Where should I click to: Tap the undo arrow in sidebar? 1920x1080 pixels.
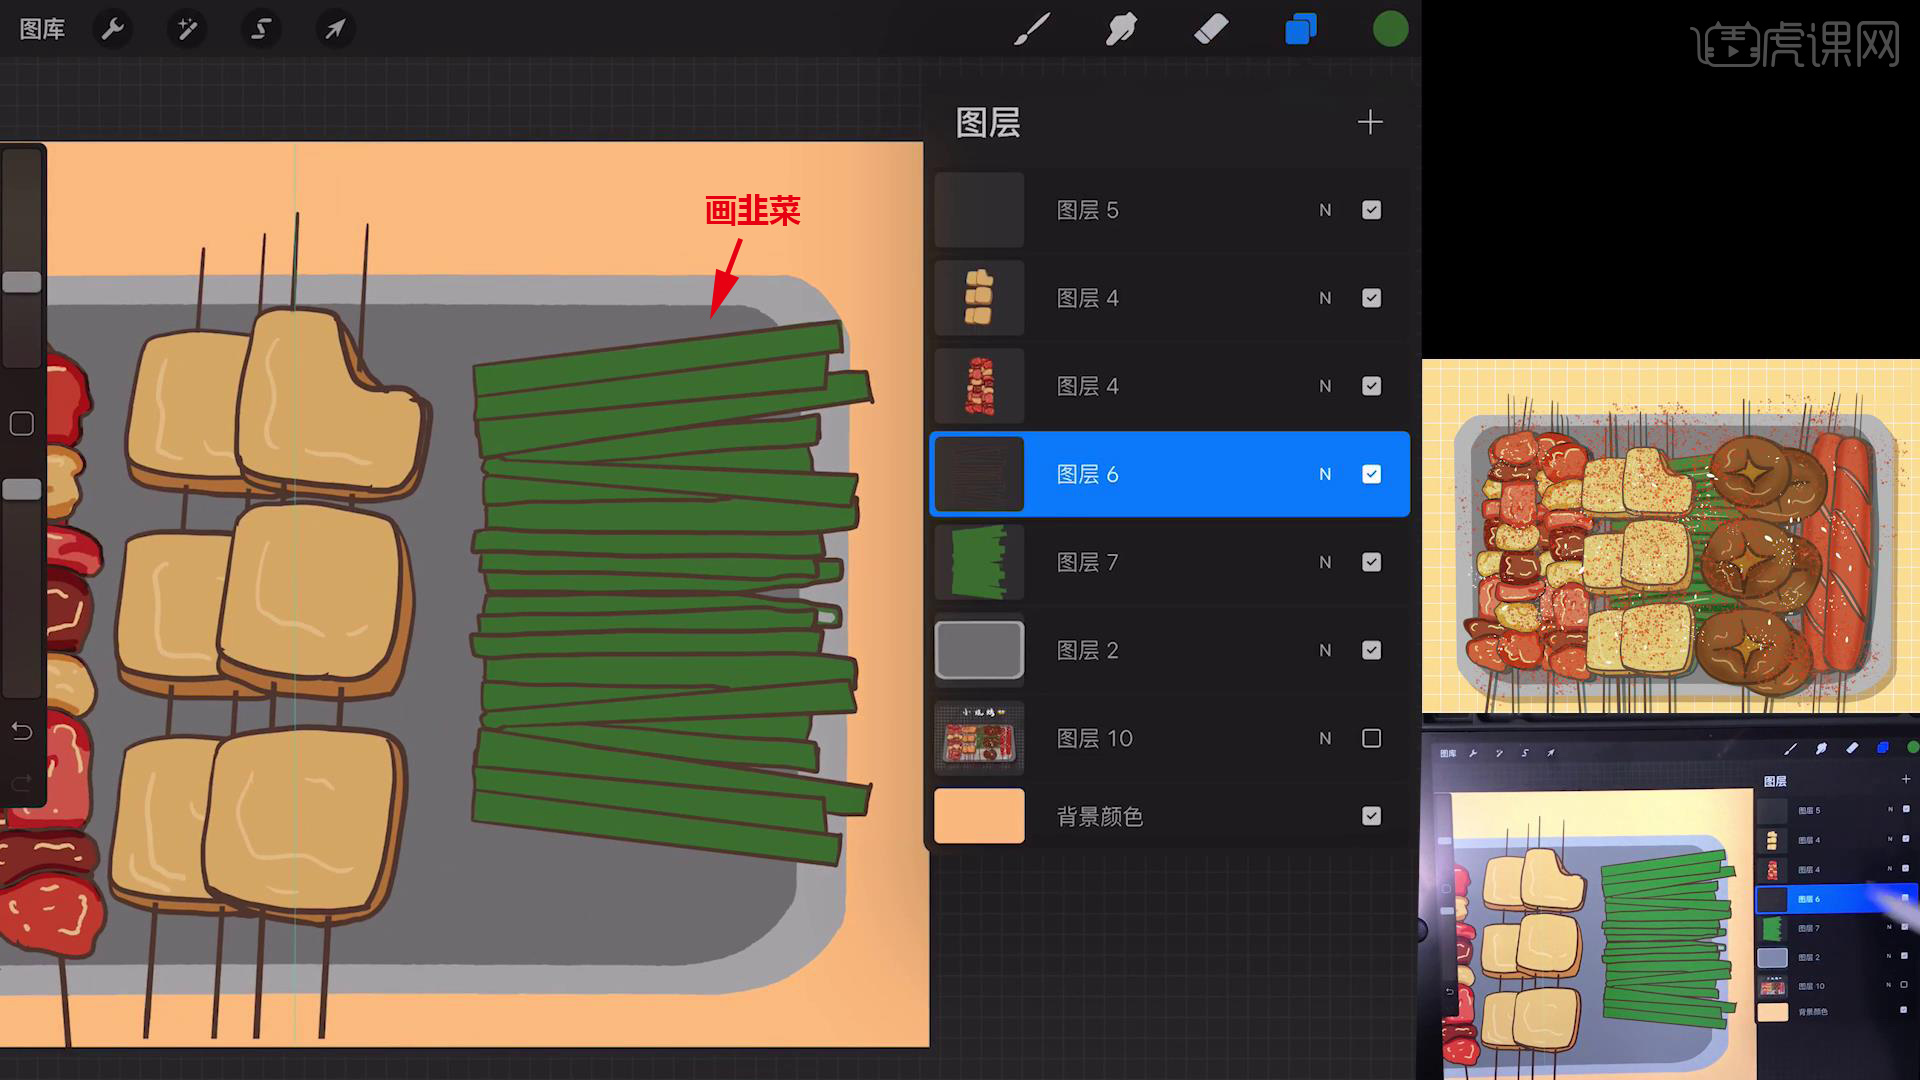point(22,731)
